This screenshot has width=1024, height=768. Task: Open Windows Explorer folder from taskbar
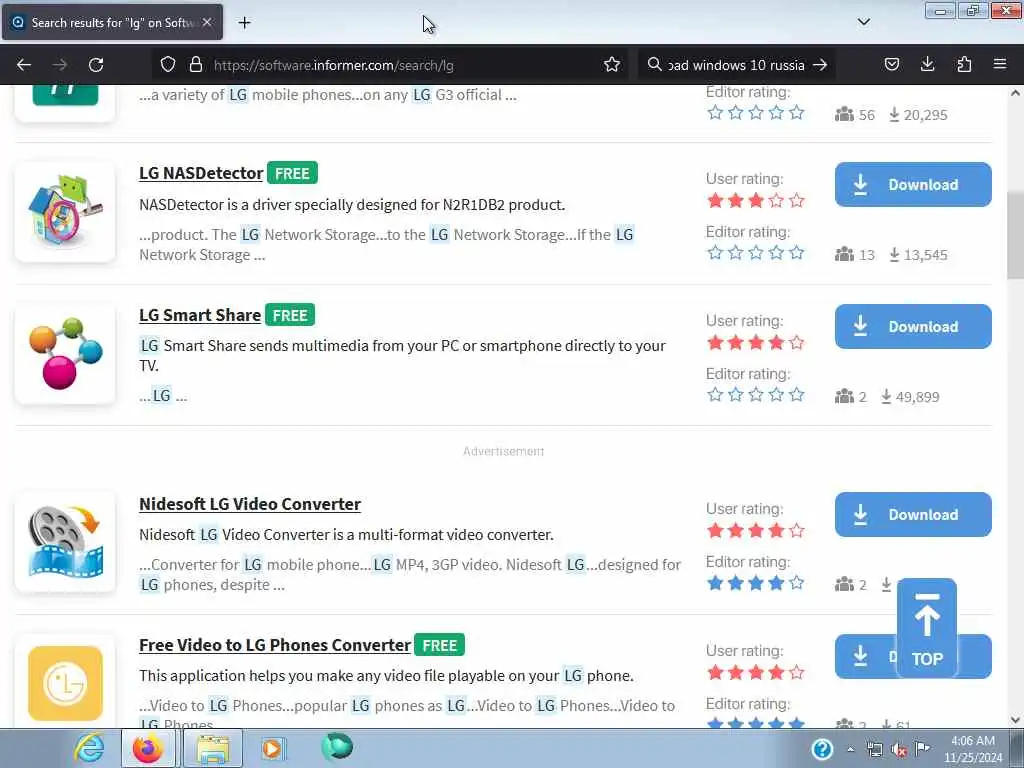[x=213, y=748]
